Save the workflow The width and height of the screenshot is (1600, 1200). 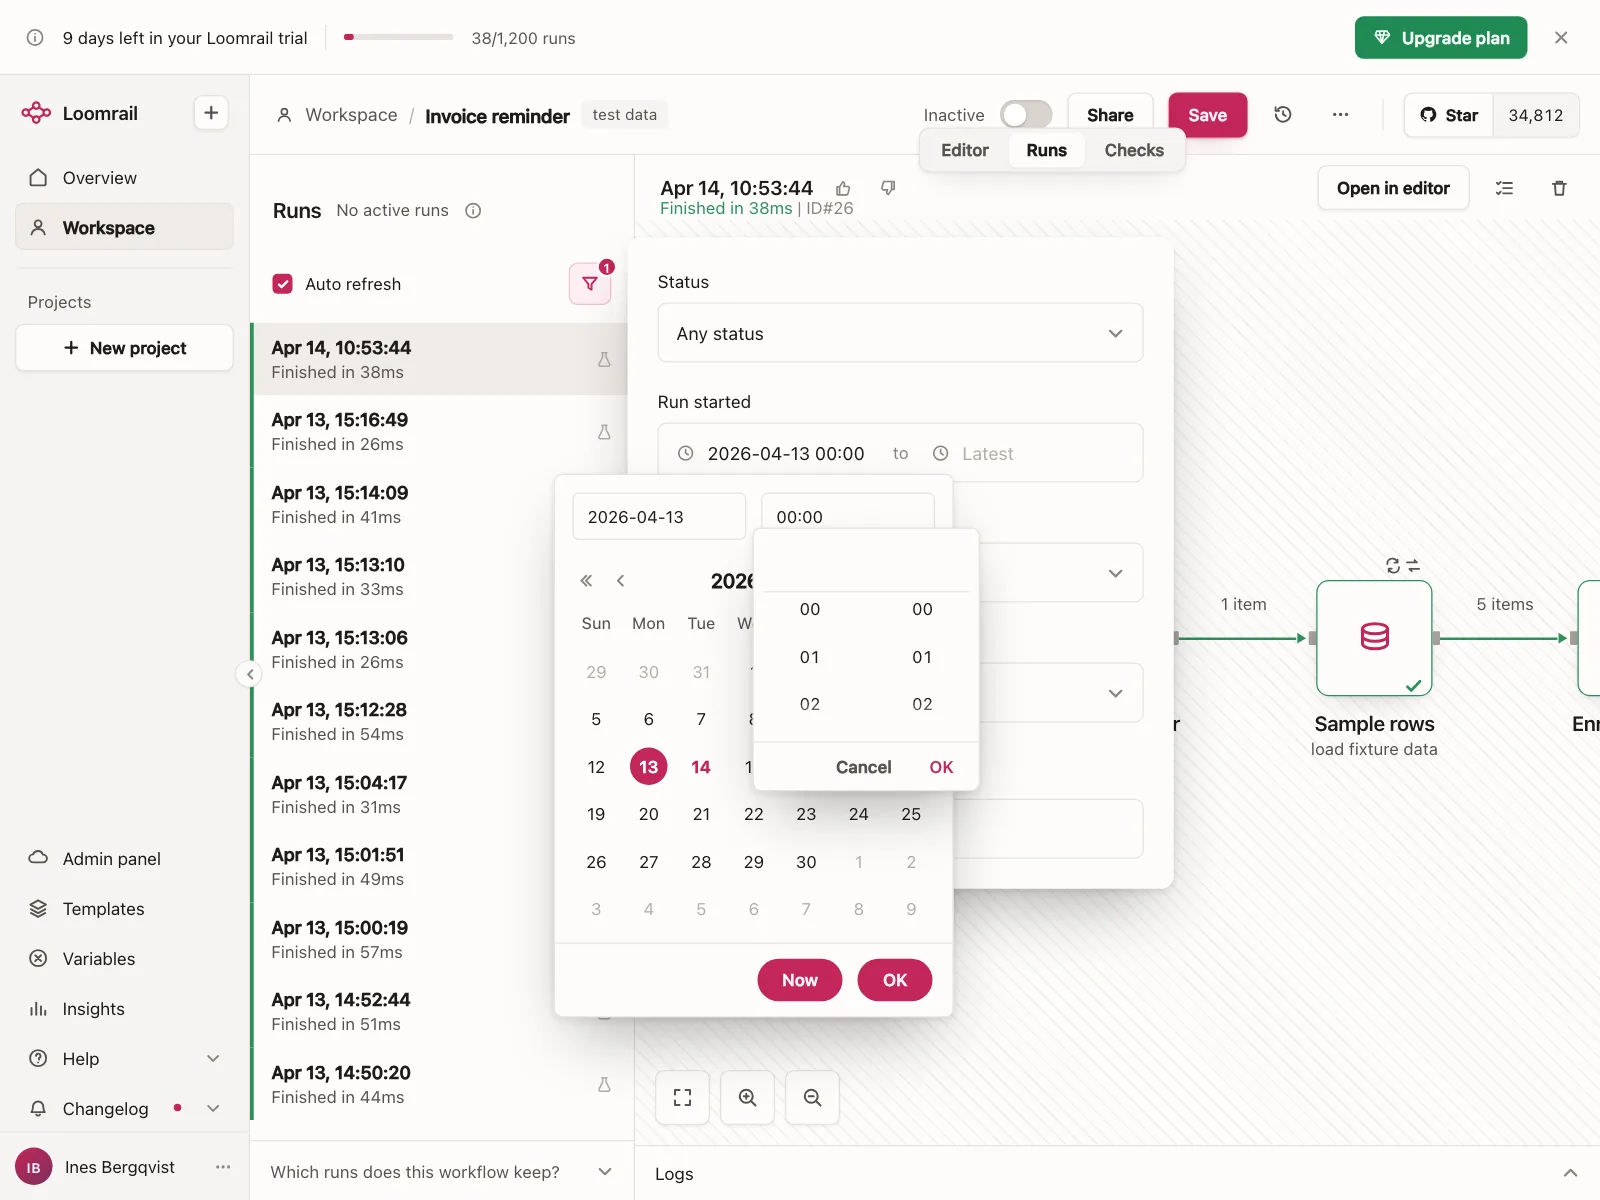coord(1207,115)
